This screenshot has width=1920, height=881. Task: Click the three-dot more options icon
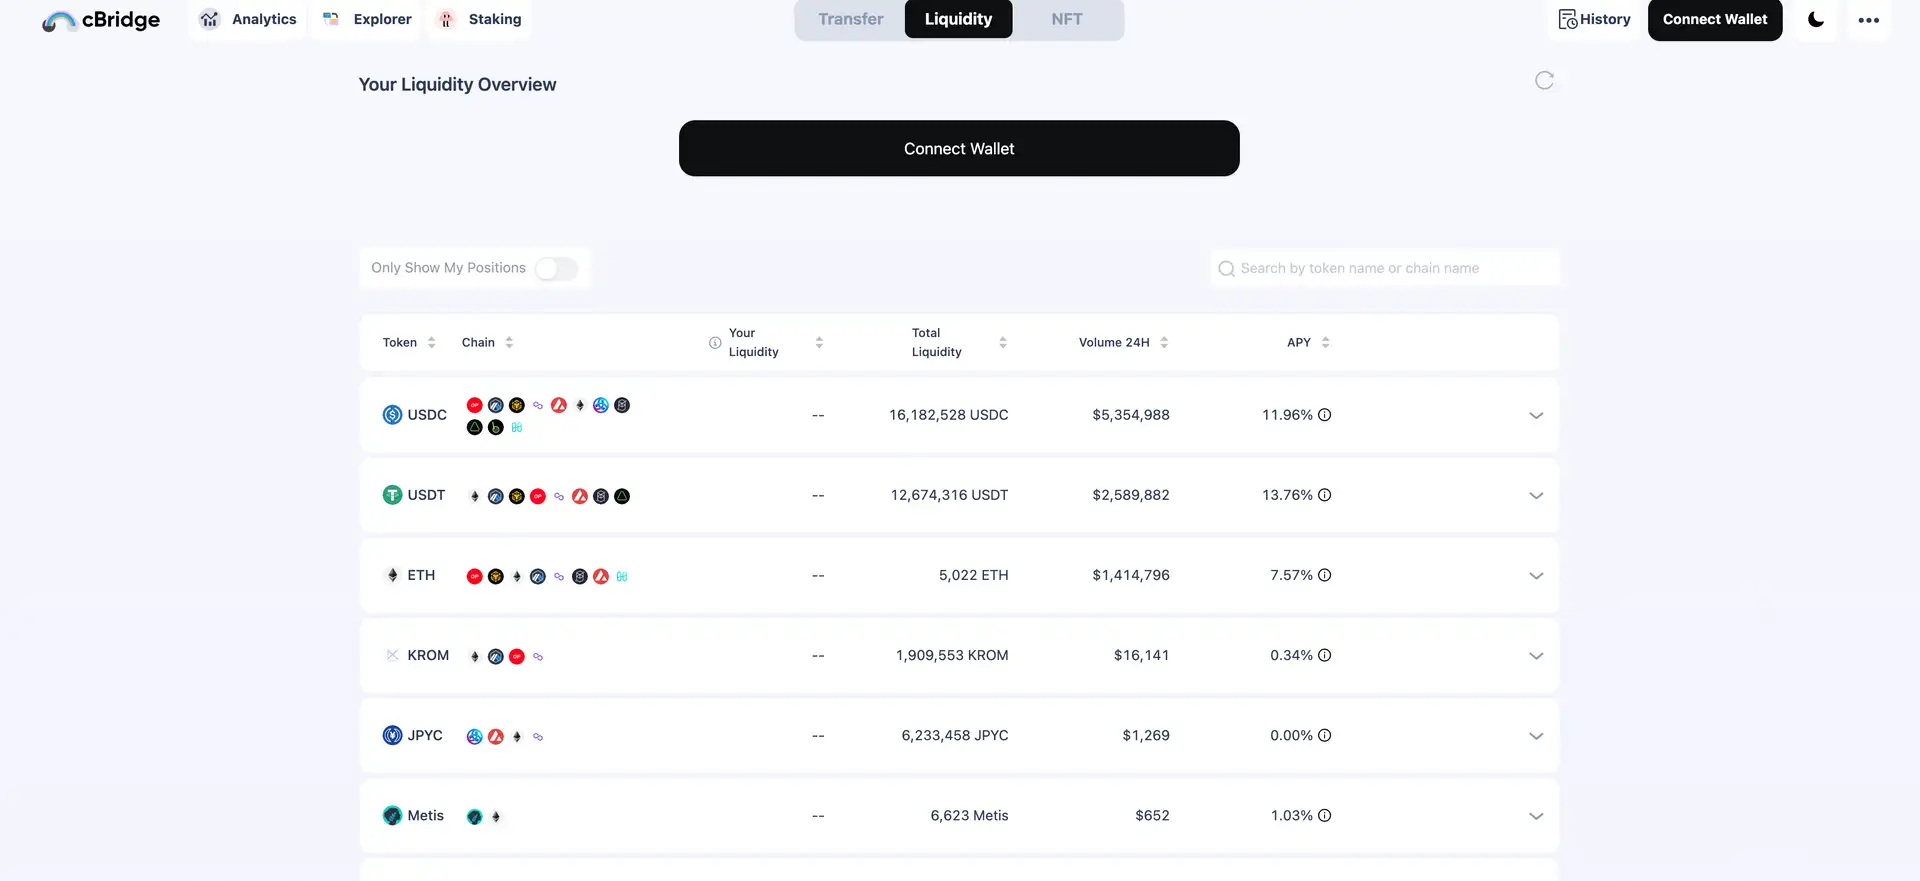point(1868,20)
